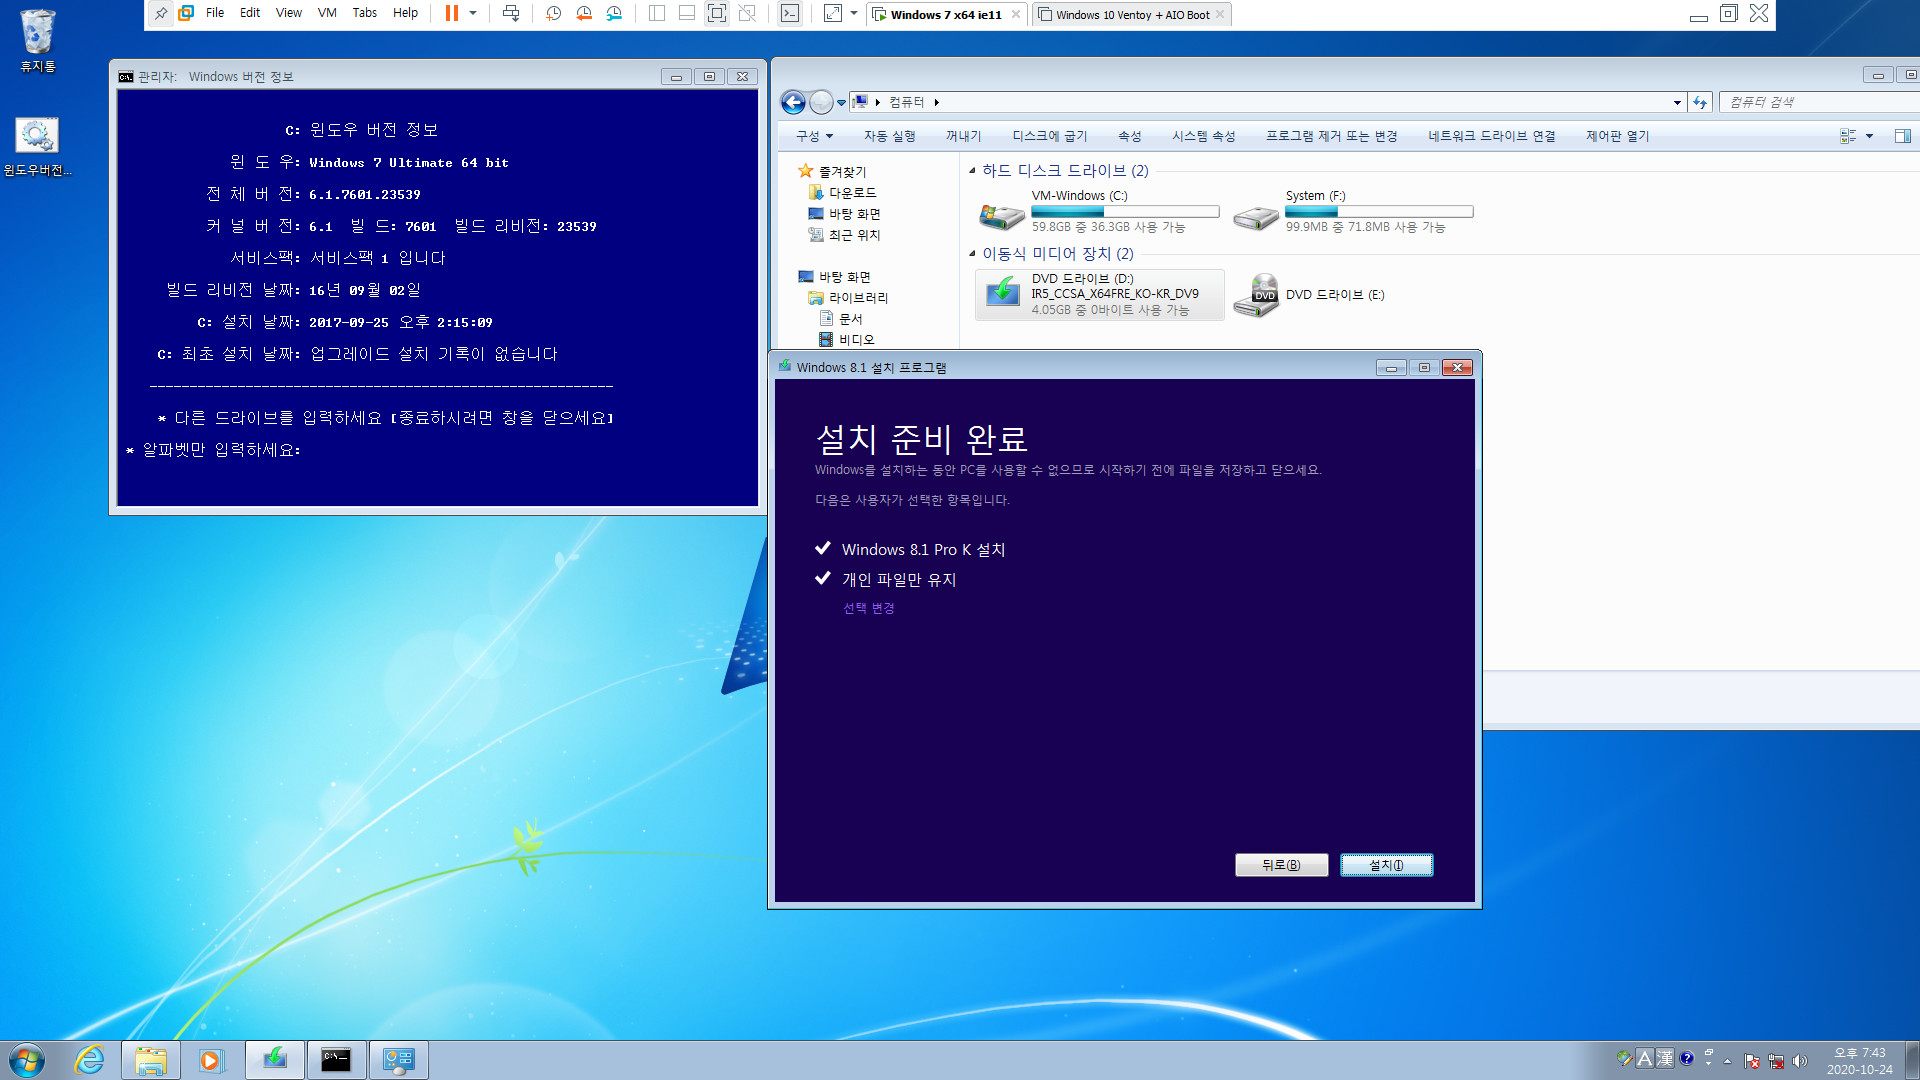Collapse the removable media devices group

click(x=972, y=254)
